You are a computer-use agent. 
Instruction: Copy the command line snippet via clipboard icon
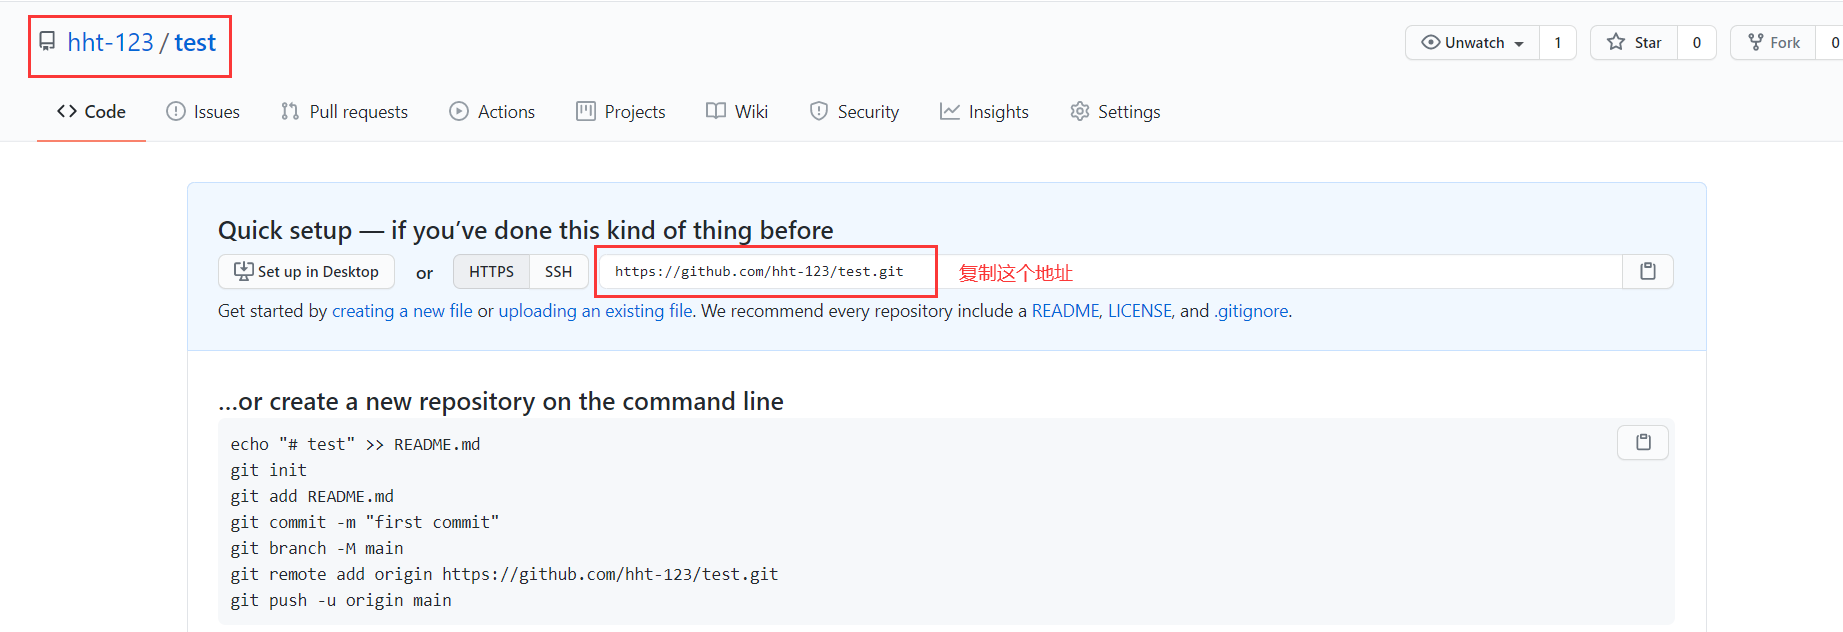tap(1643, 442)
